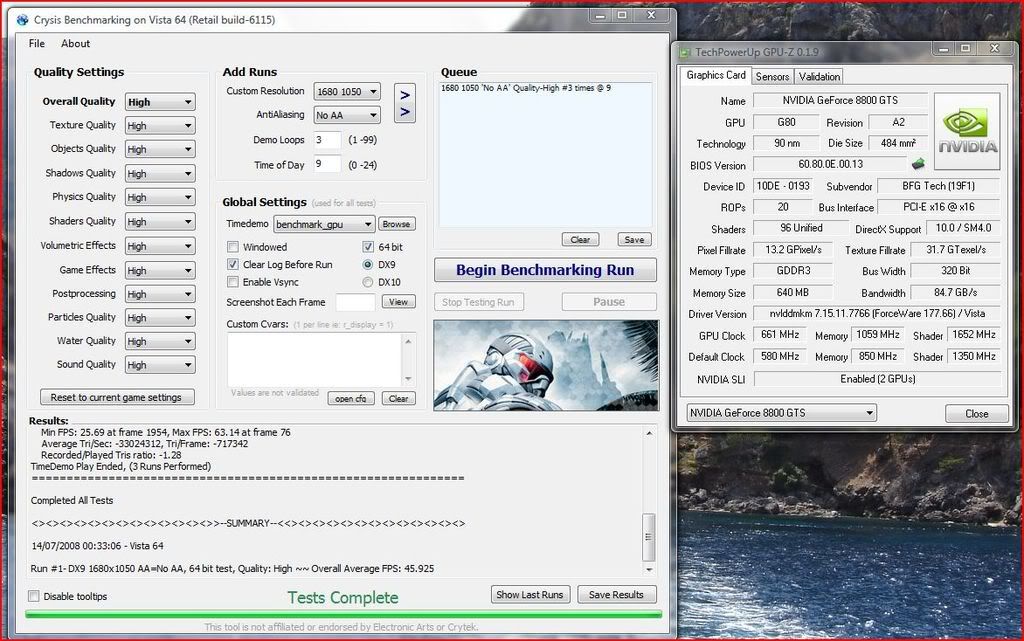
Task: Enable the Windowed checkbox
Action: [x=233, y=247]
